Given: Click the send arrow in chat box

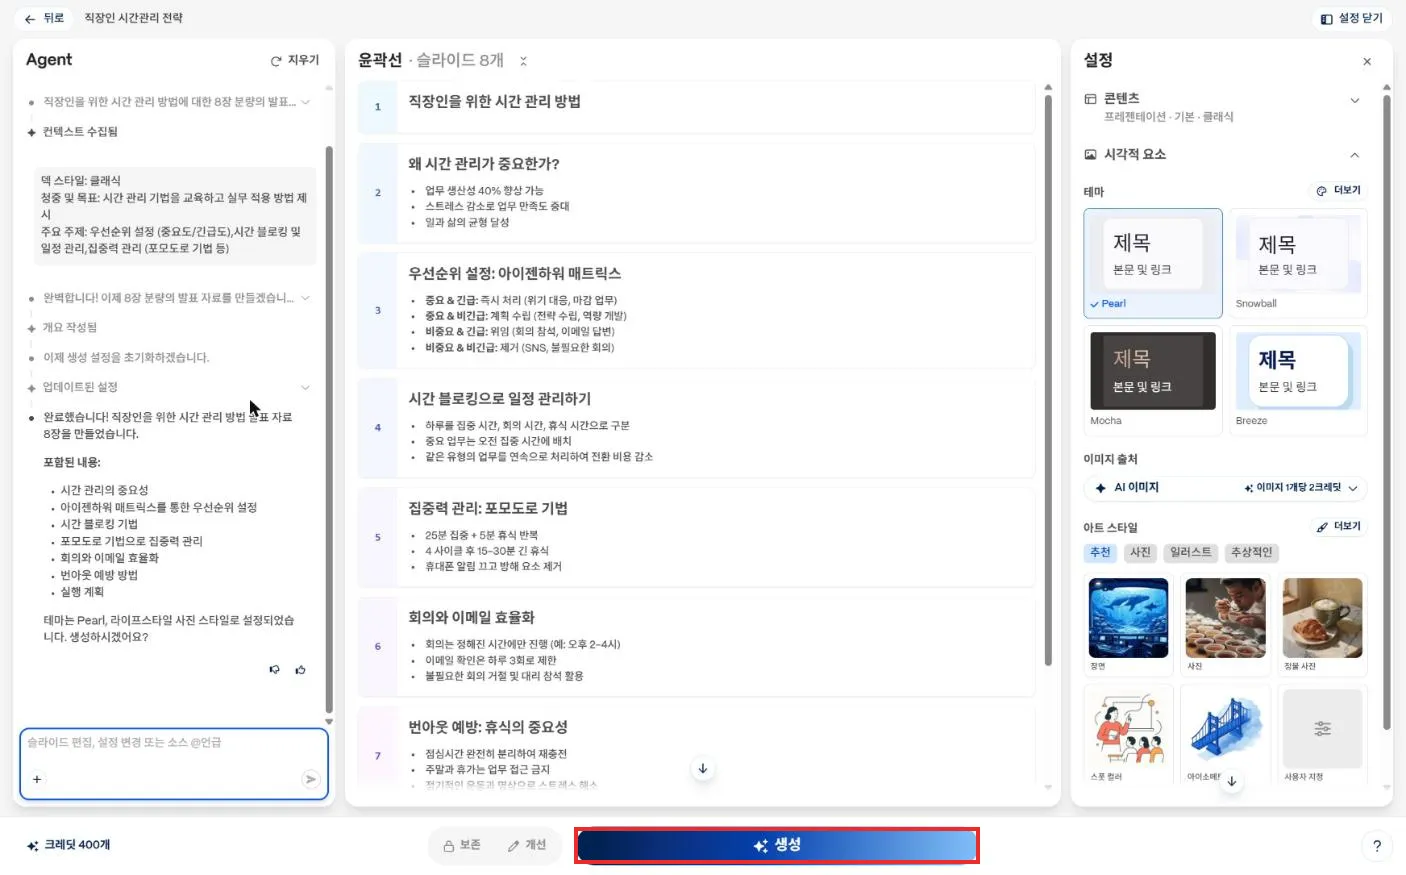Looking at the screenshot, I should 311,779.
